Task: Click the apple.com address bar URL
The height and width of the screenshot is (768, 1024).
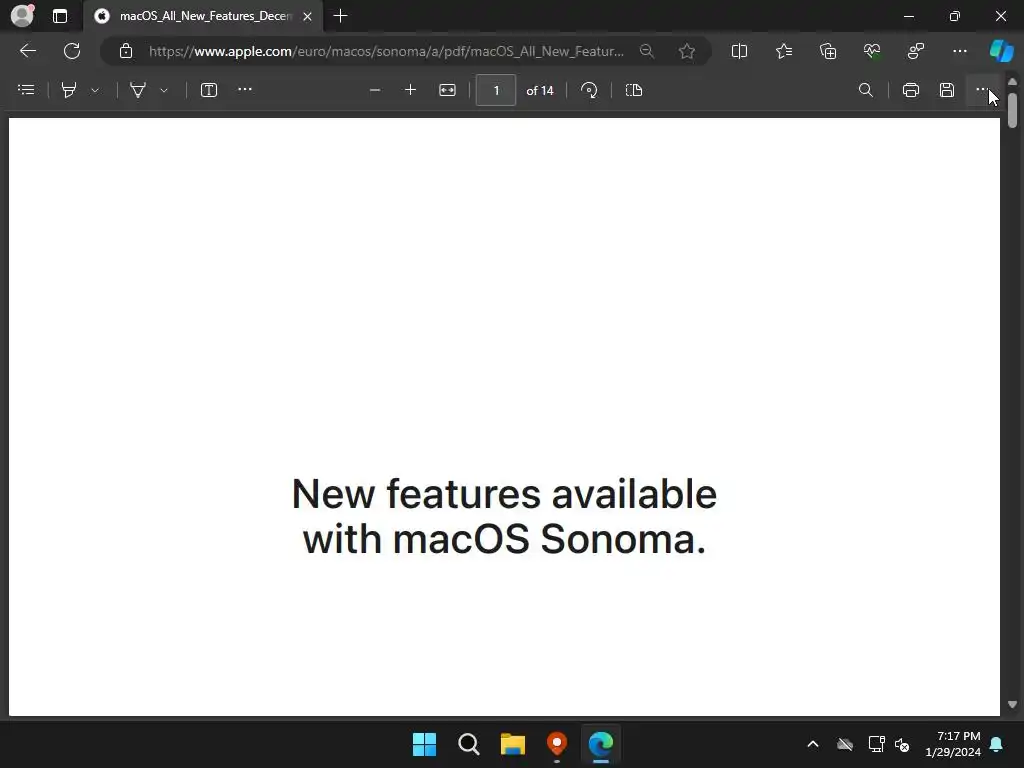Action: (386, 51)
